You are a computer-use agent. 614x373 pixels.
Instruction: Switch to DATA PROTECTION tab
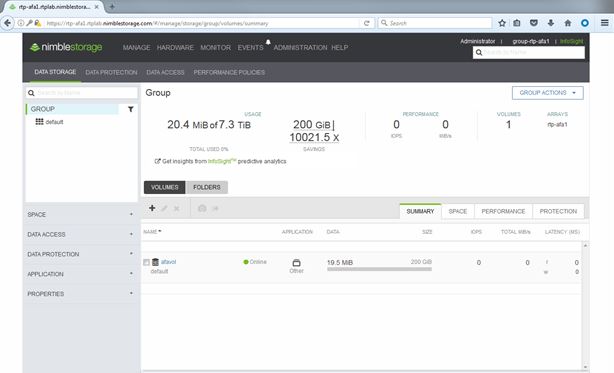click(x=111, y=72)
